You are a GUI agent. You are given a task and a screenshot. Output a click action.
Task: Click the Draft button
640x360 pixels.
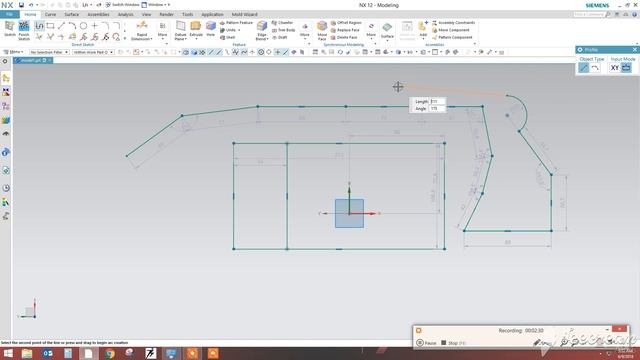pyautogui.click(x=279, y=38)
